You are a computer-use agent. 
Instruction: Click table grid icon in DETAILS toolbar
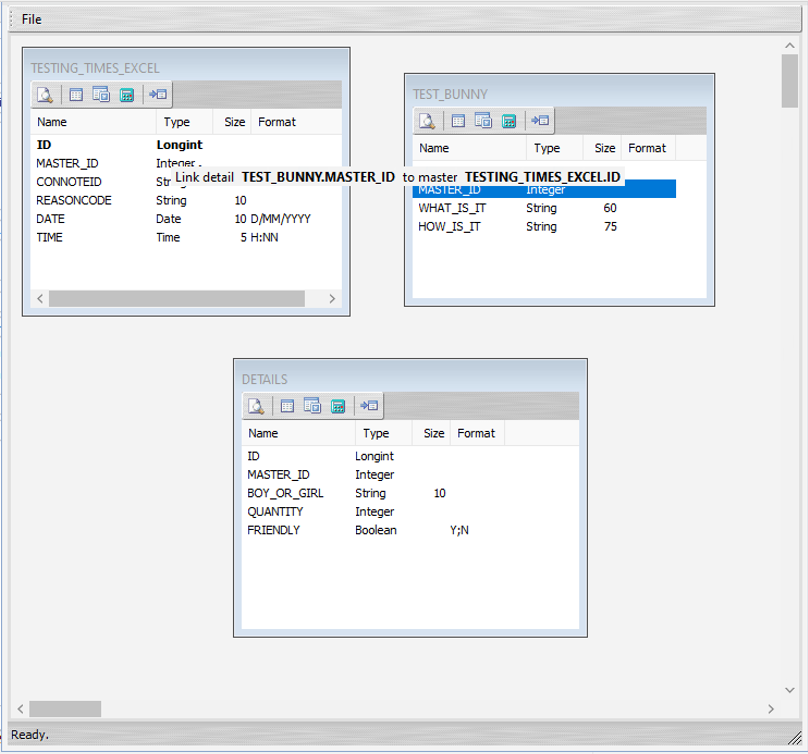point(288,406)
